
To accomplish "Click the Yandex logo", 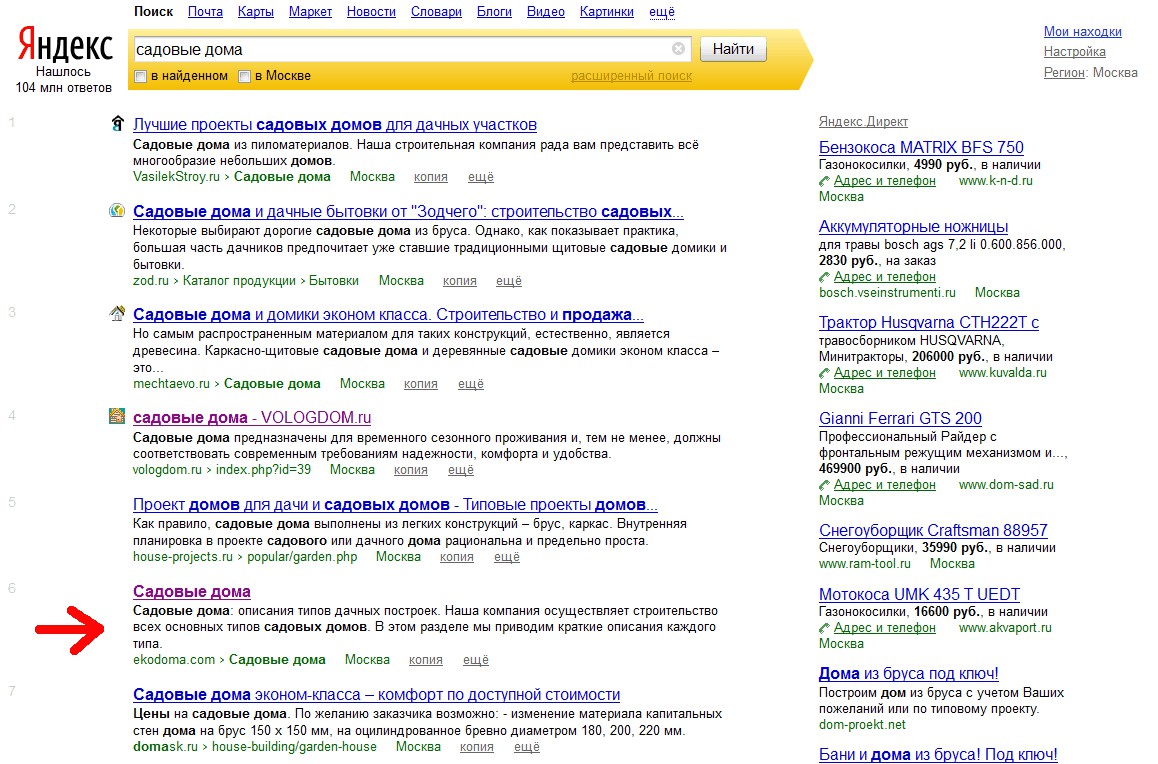I will 65,46.
